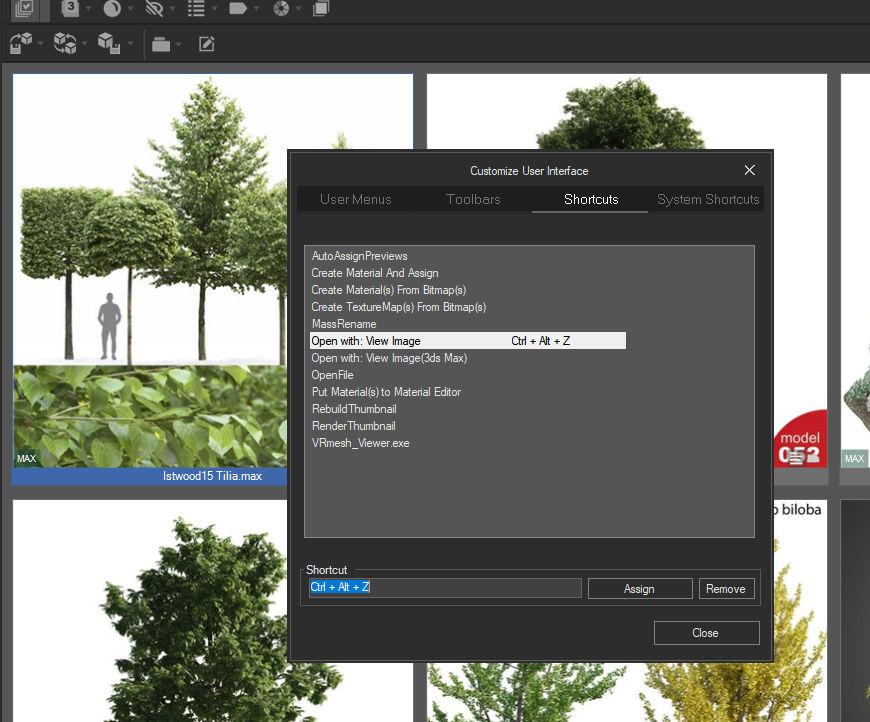Select Put Material(s) to Material Editor

[386, 392]
